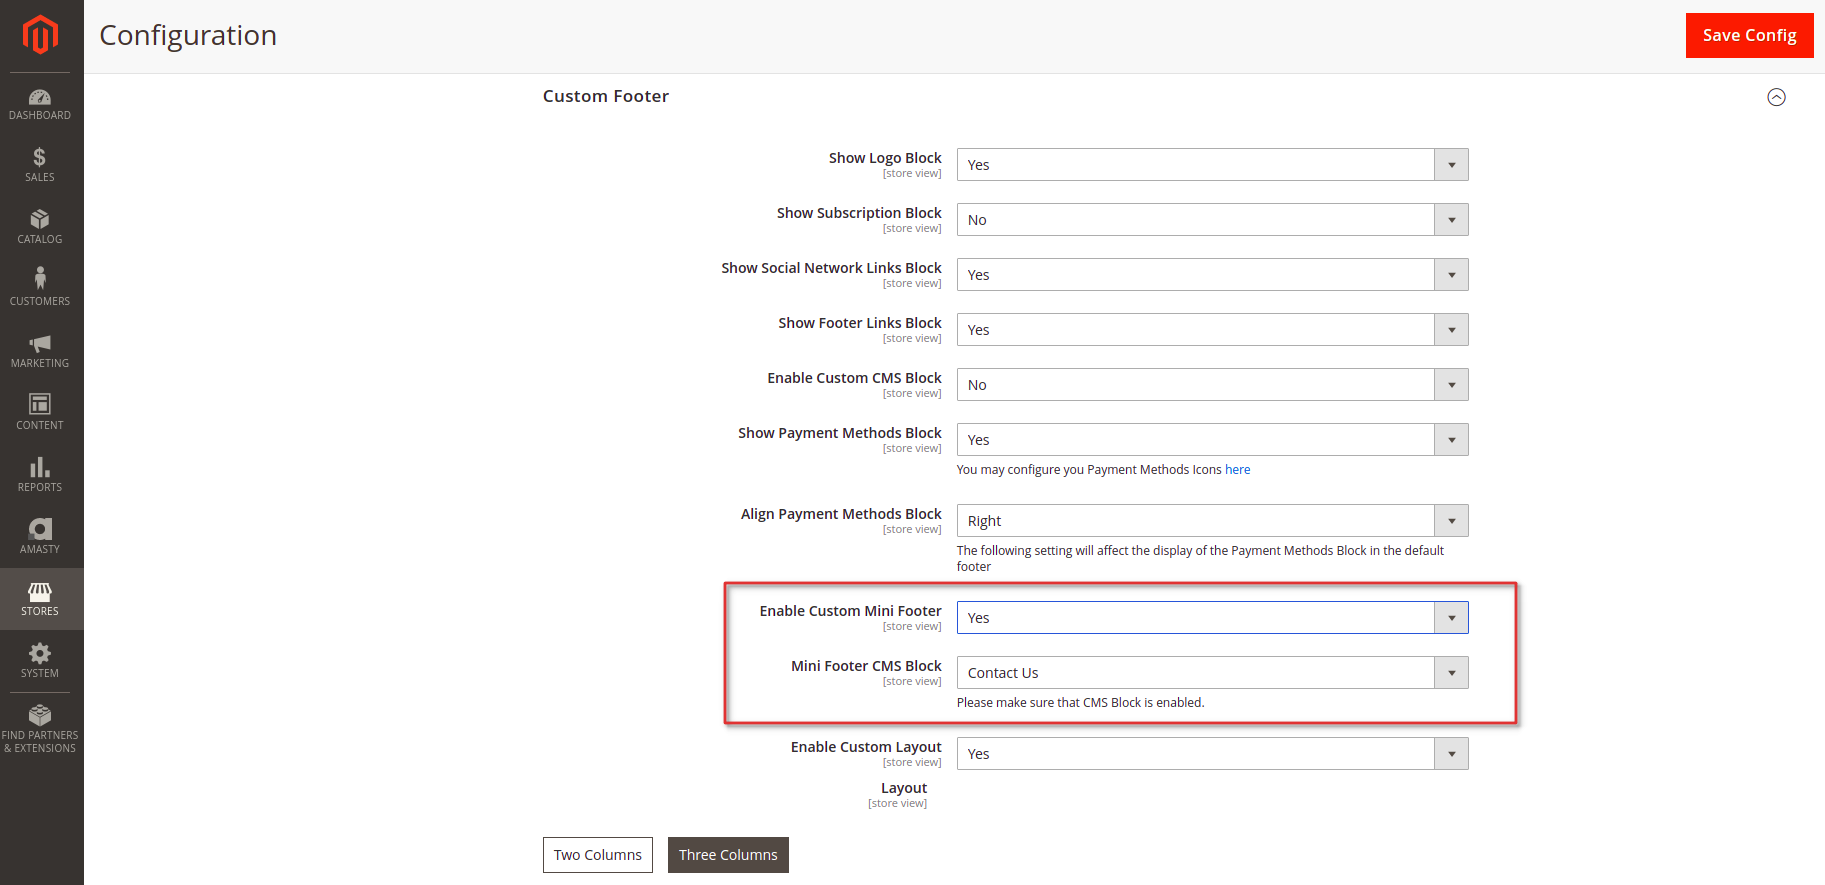
Task: Open the Show Logo Block dropdown
Action: (1212, 165)
